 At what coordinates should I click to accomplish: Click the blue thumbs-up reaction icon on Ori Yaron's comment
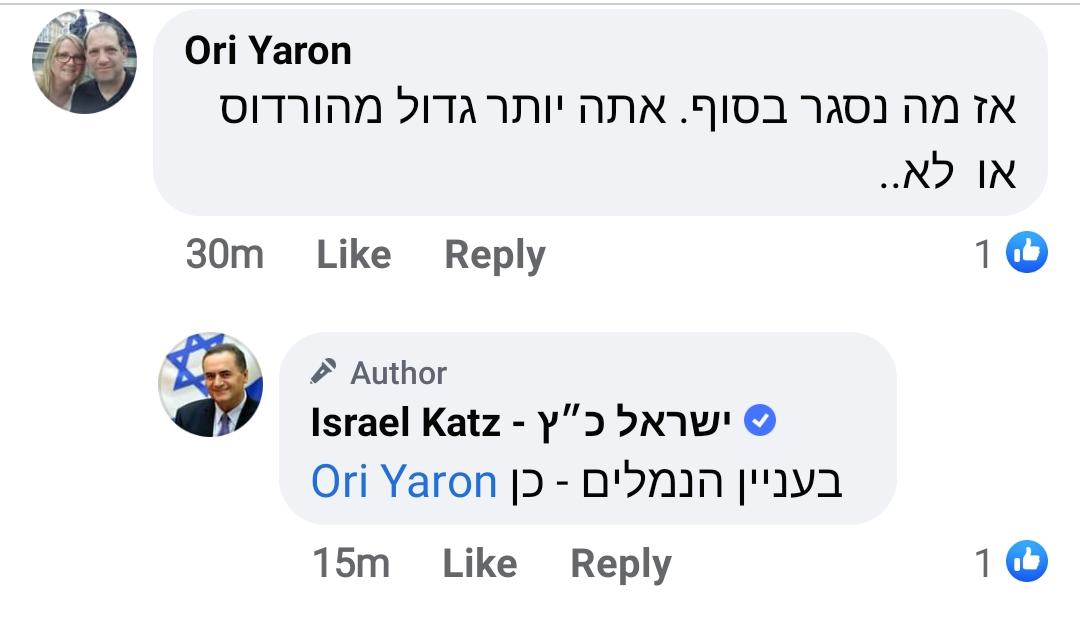coord(1026,253)
